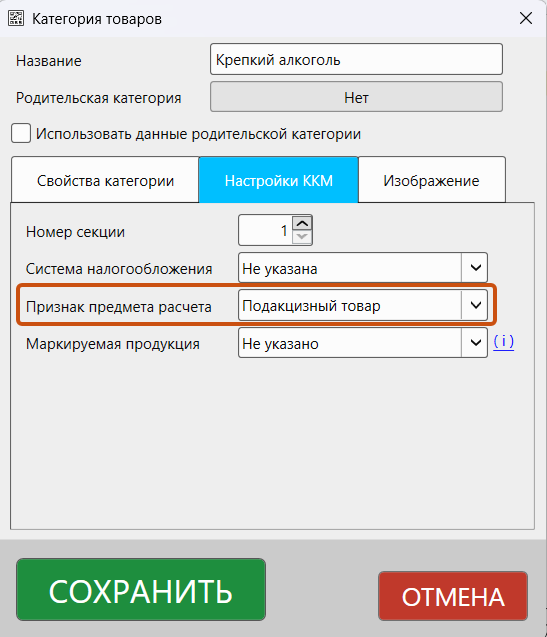Screen dimensions: 547x637
Task: Click the Категория товаров window title
Action: click(97, 19)
